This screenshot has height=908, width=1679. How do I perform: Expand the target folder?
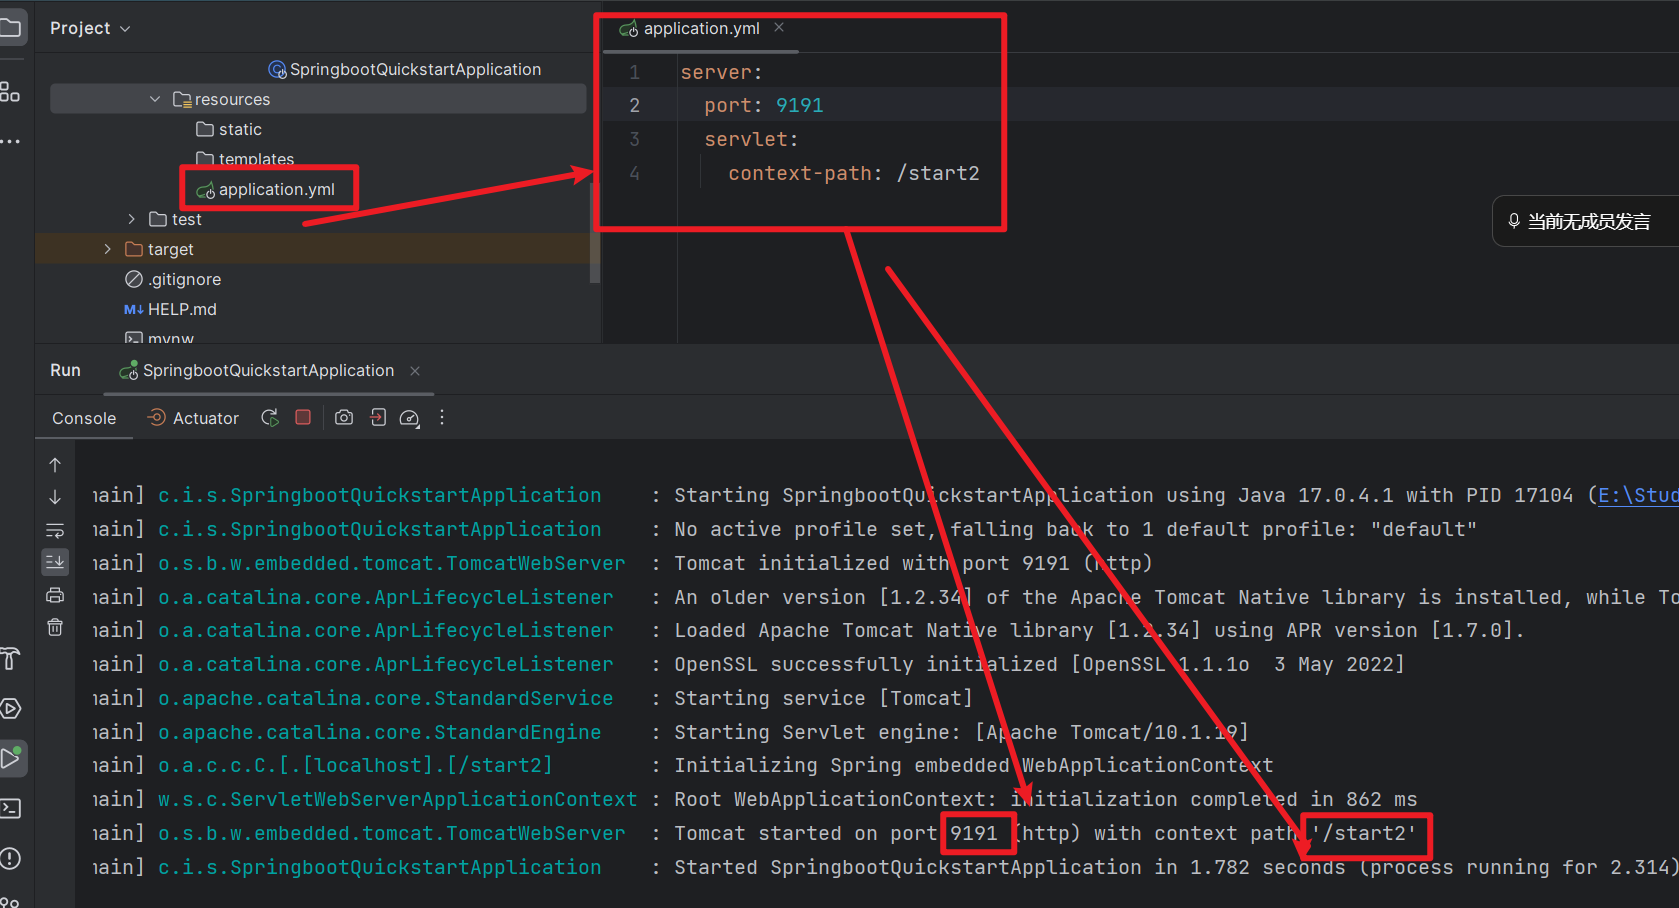pos(107,249)
